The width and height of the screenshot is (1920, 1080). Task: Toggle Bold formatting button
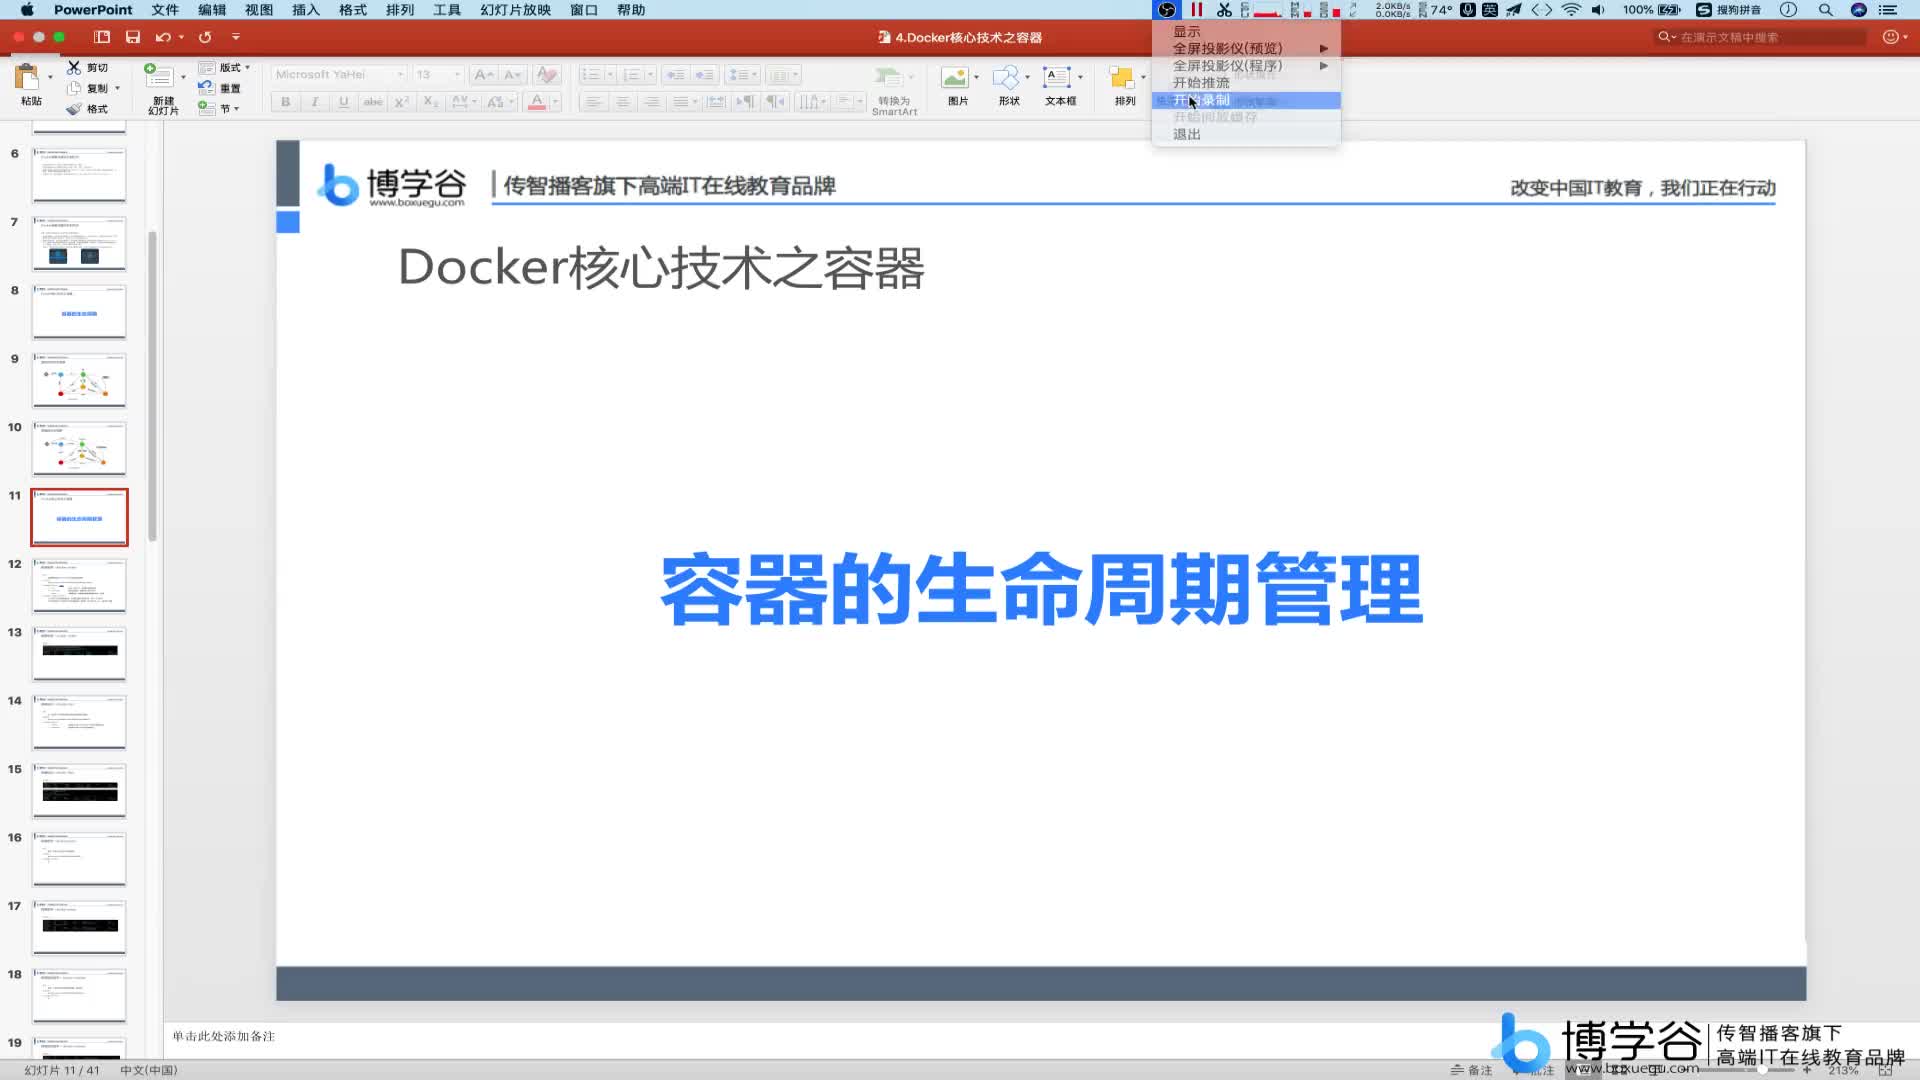286,102
